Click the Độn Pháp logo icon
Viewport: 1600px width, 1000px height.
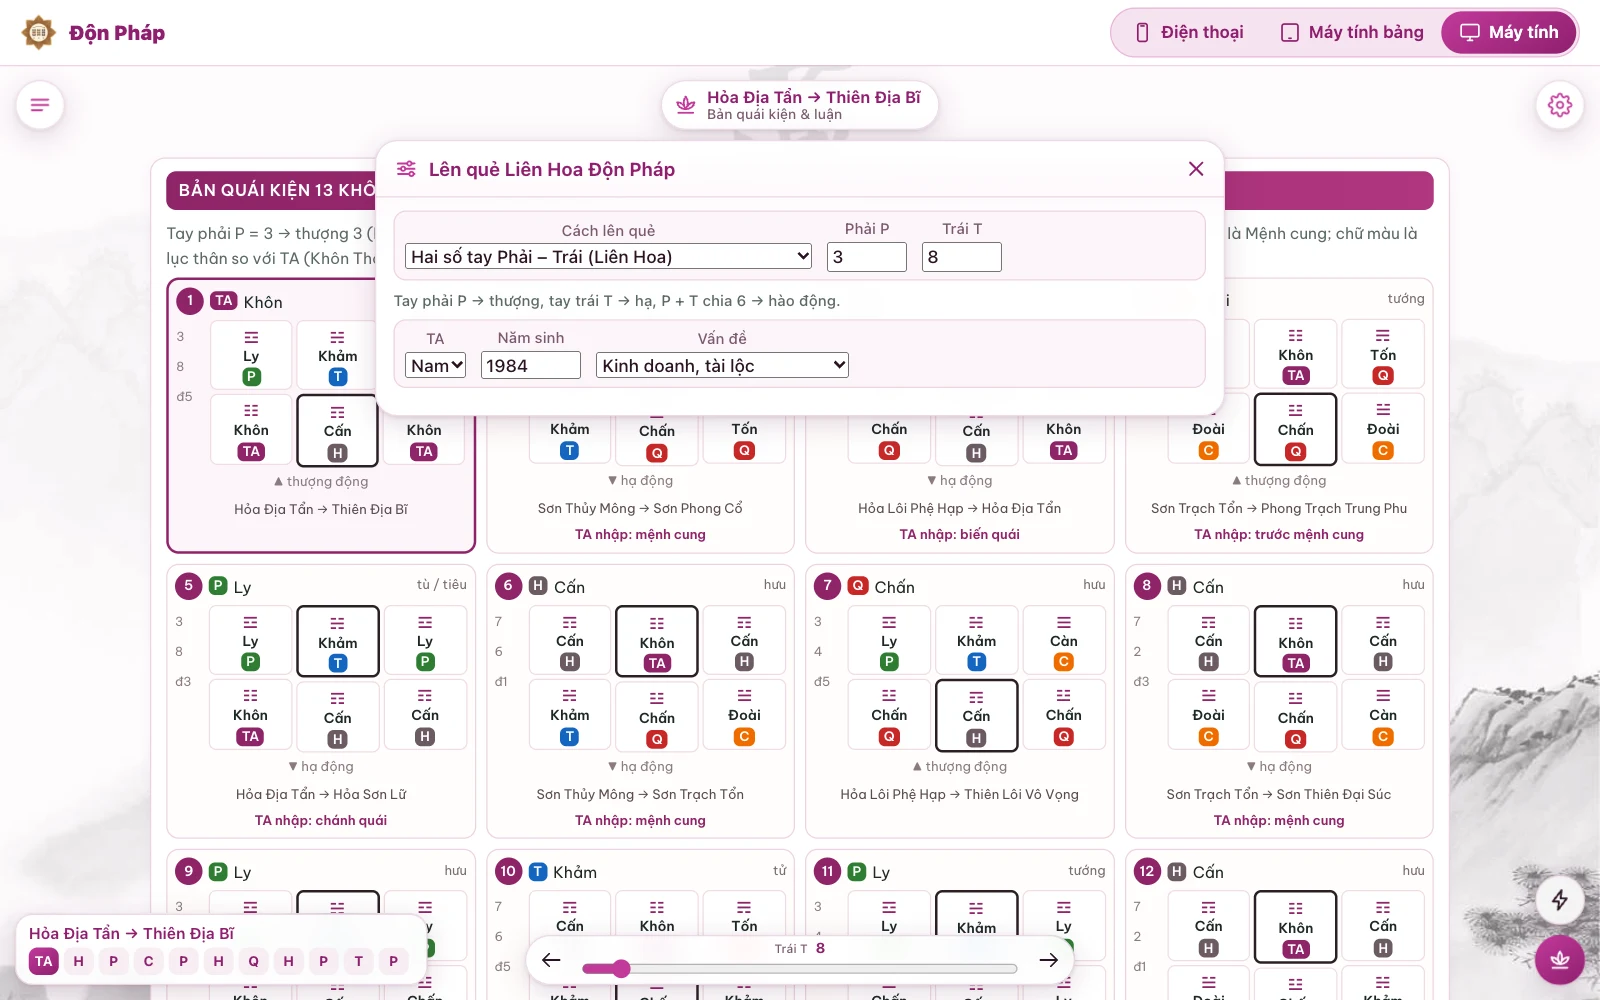point(39,33)
